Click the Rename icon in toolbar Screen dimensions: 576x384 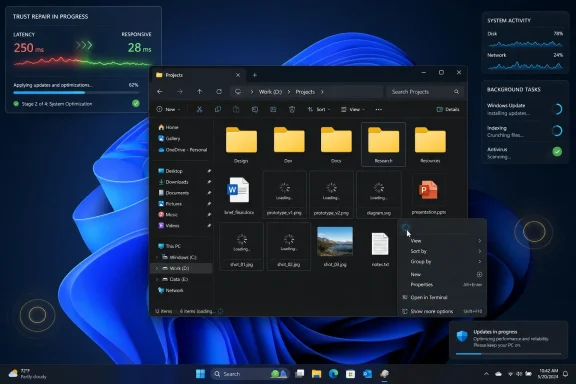point(255,110)
